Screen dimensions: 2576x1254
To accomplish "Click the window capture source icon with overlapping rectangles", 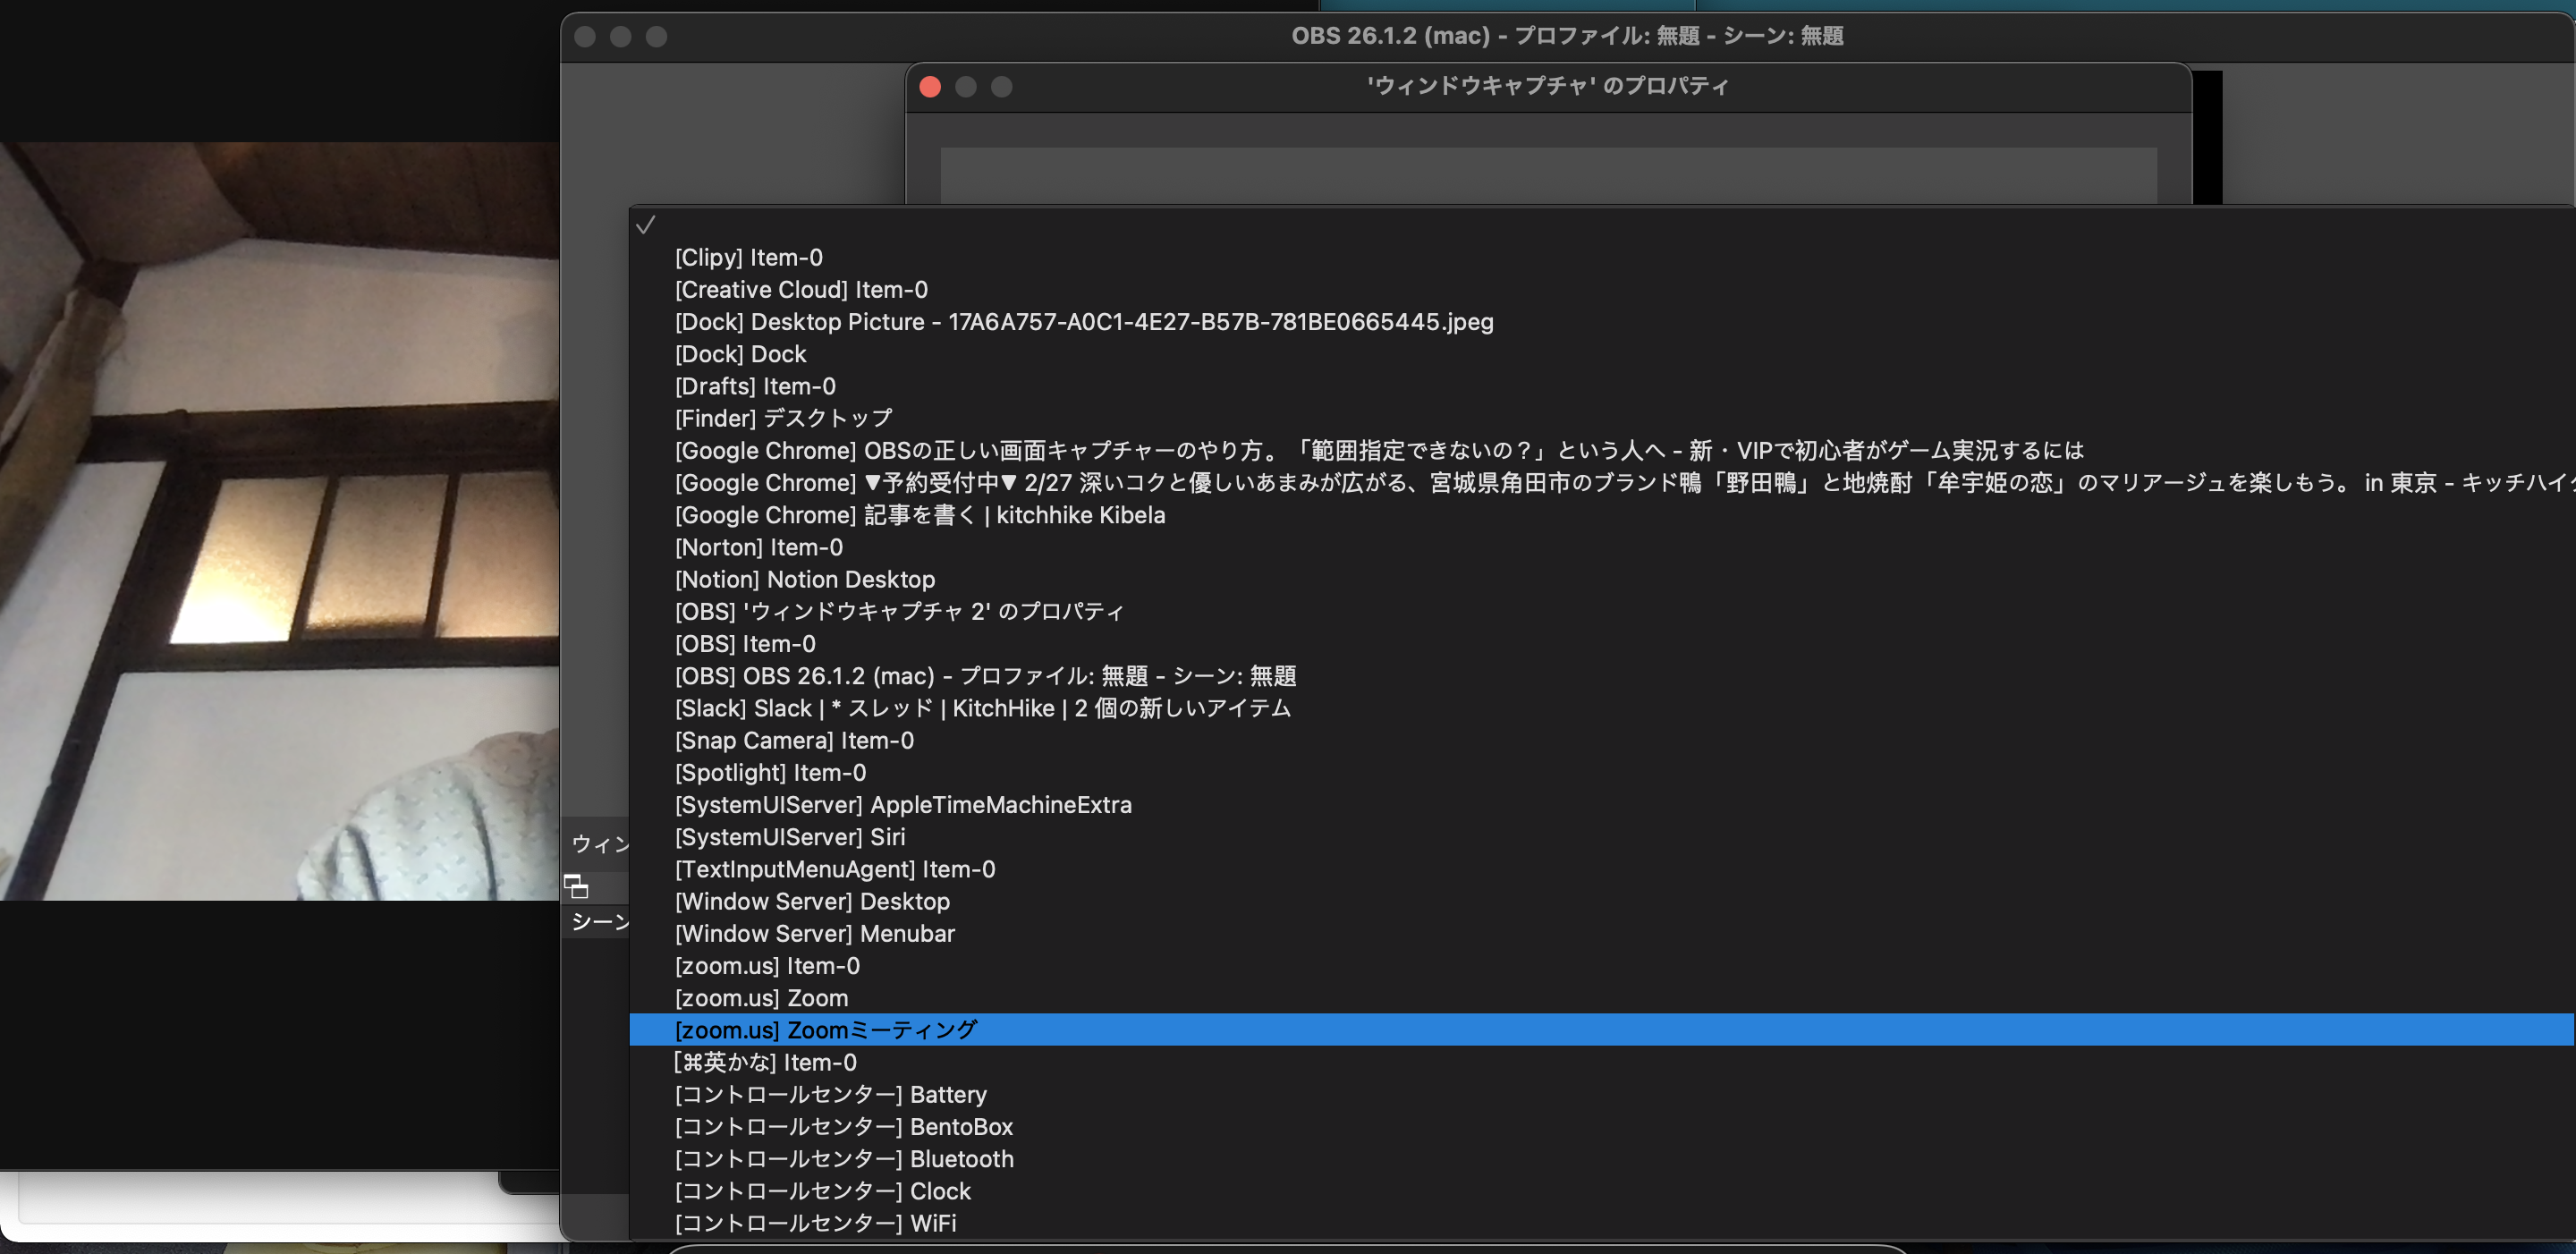I will (575, 886).
